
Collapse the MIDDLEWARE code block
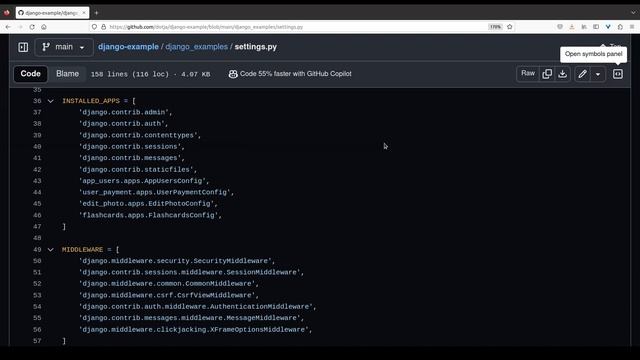tap(51, 249)
